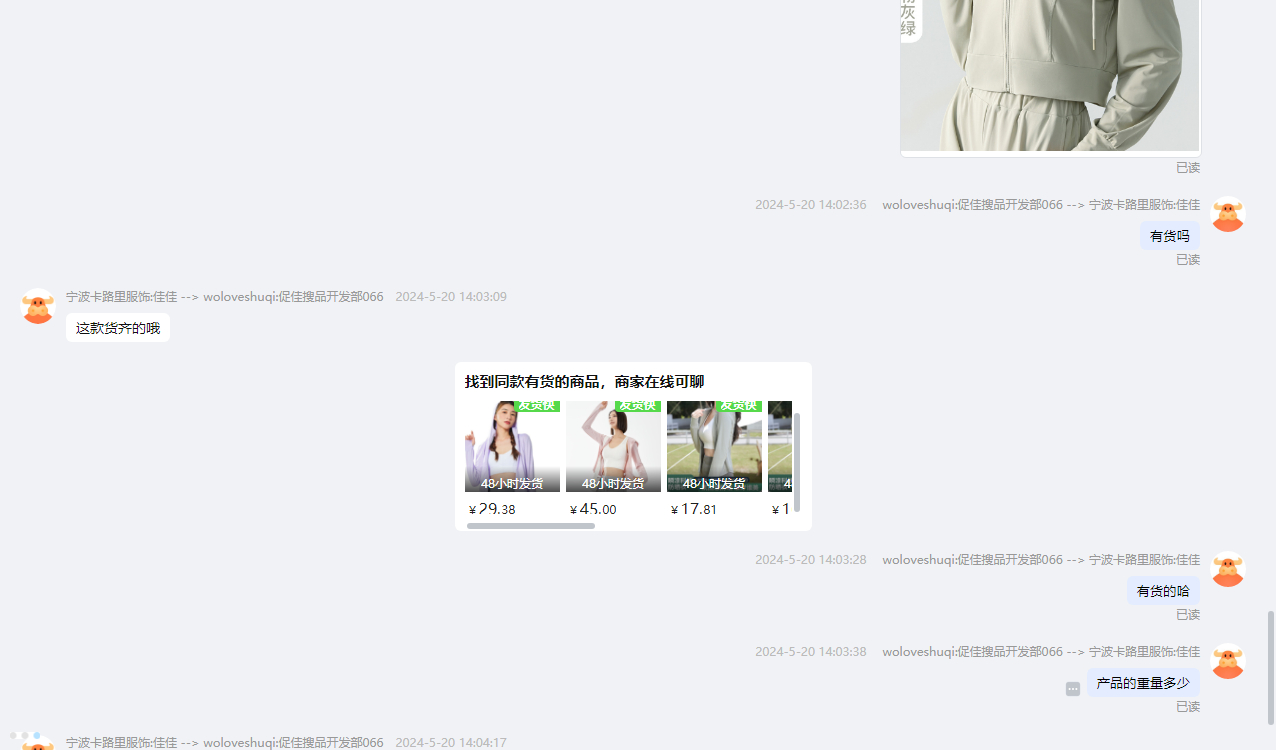The height and width of the screenshot is (750, 1276).
Task: Click the sender name line above the 有货的哈 message
Action: click(x=1041, y=560)
